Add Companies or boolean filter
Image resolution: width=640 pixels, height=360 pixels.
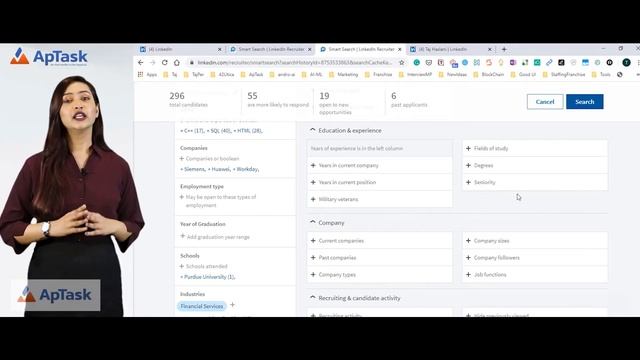tap(209, 158)
